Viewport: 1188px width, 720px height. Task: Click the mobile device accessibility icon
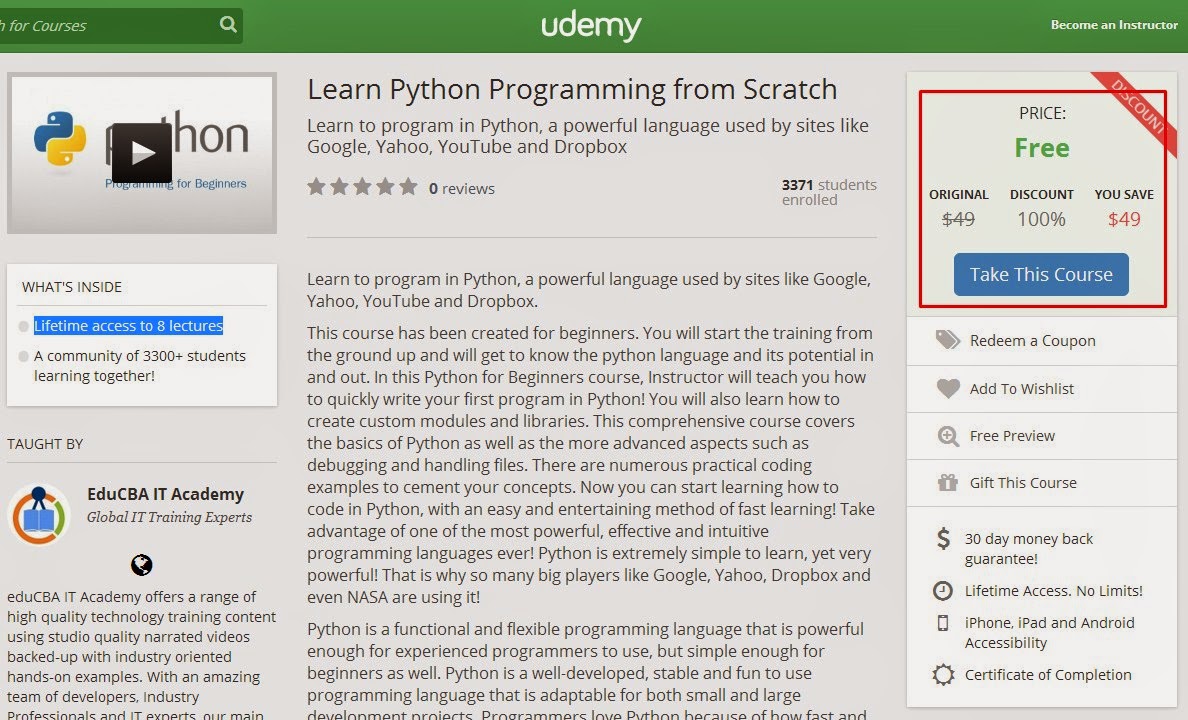click(x=943, y=623)
